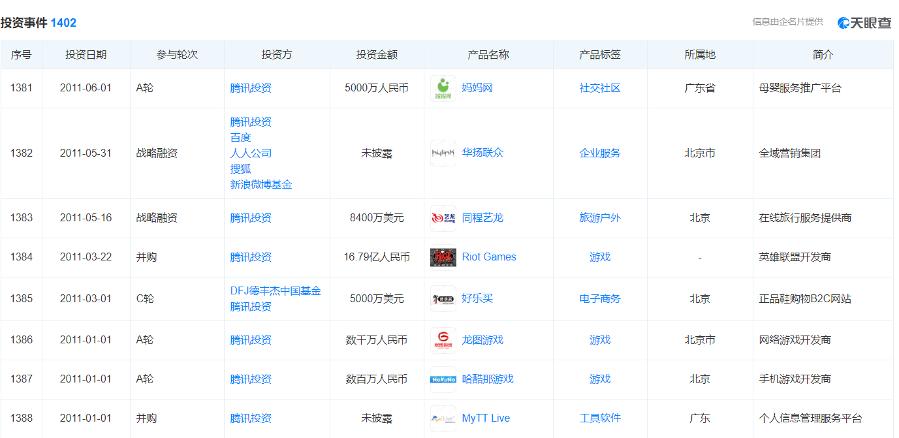Screen dimensions: 899x438
Task: Click DFJ德丰杰中国基金 investor link
Action: click(275, 291)
